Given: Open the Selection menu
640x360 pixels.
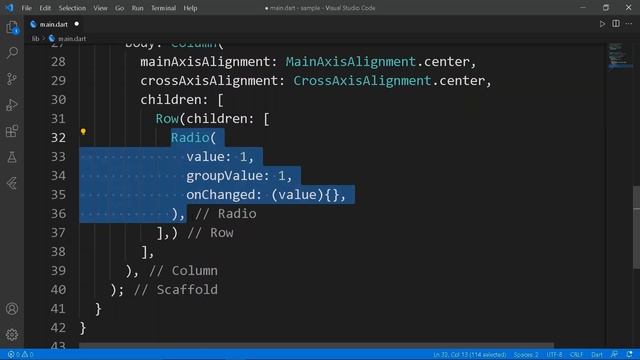Looking at the screenshot, I should point(72,8).
